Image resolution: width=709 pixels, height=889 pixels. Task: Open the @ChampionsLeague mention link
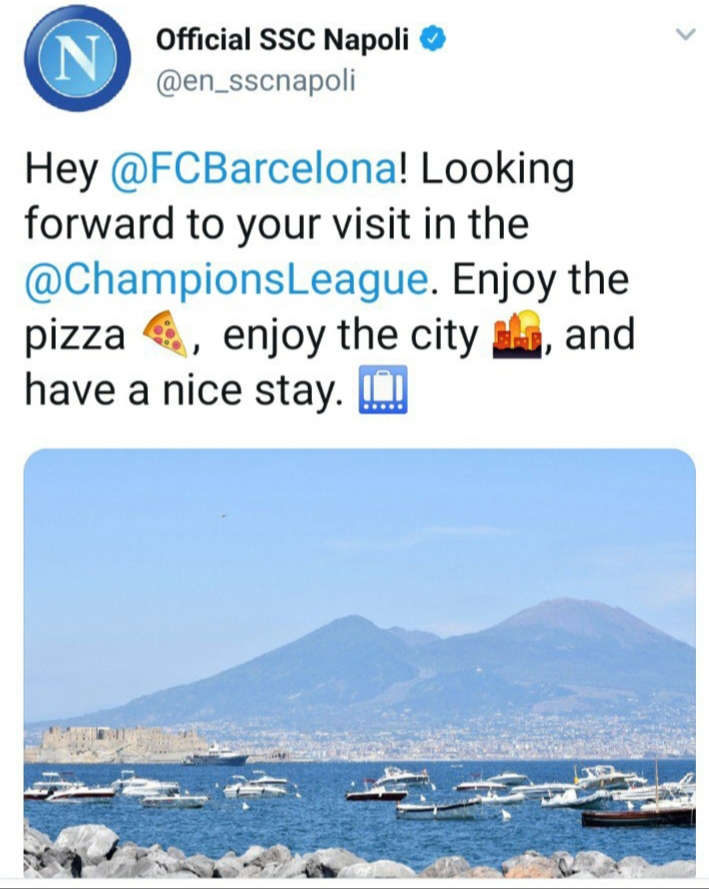229,279
